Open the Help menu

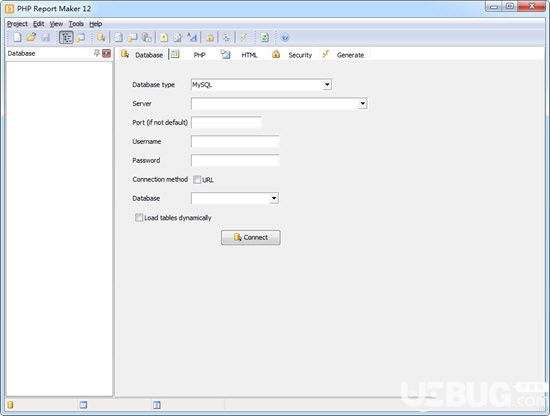click(x=95, y=24)
